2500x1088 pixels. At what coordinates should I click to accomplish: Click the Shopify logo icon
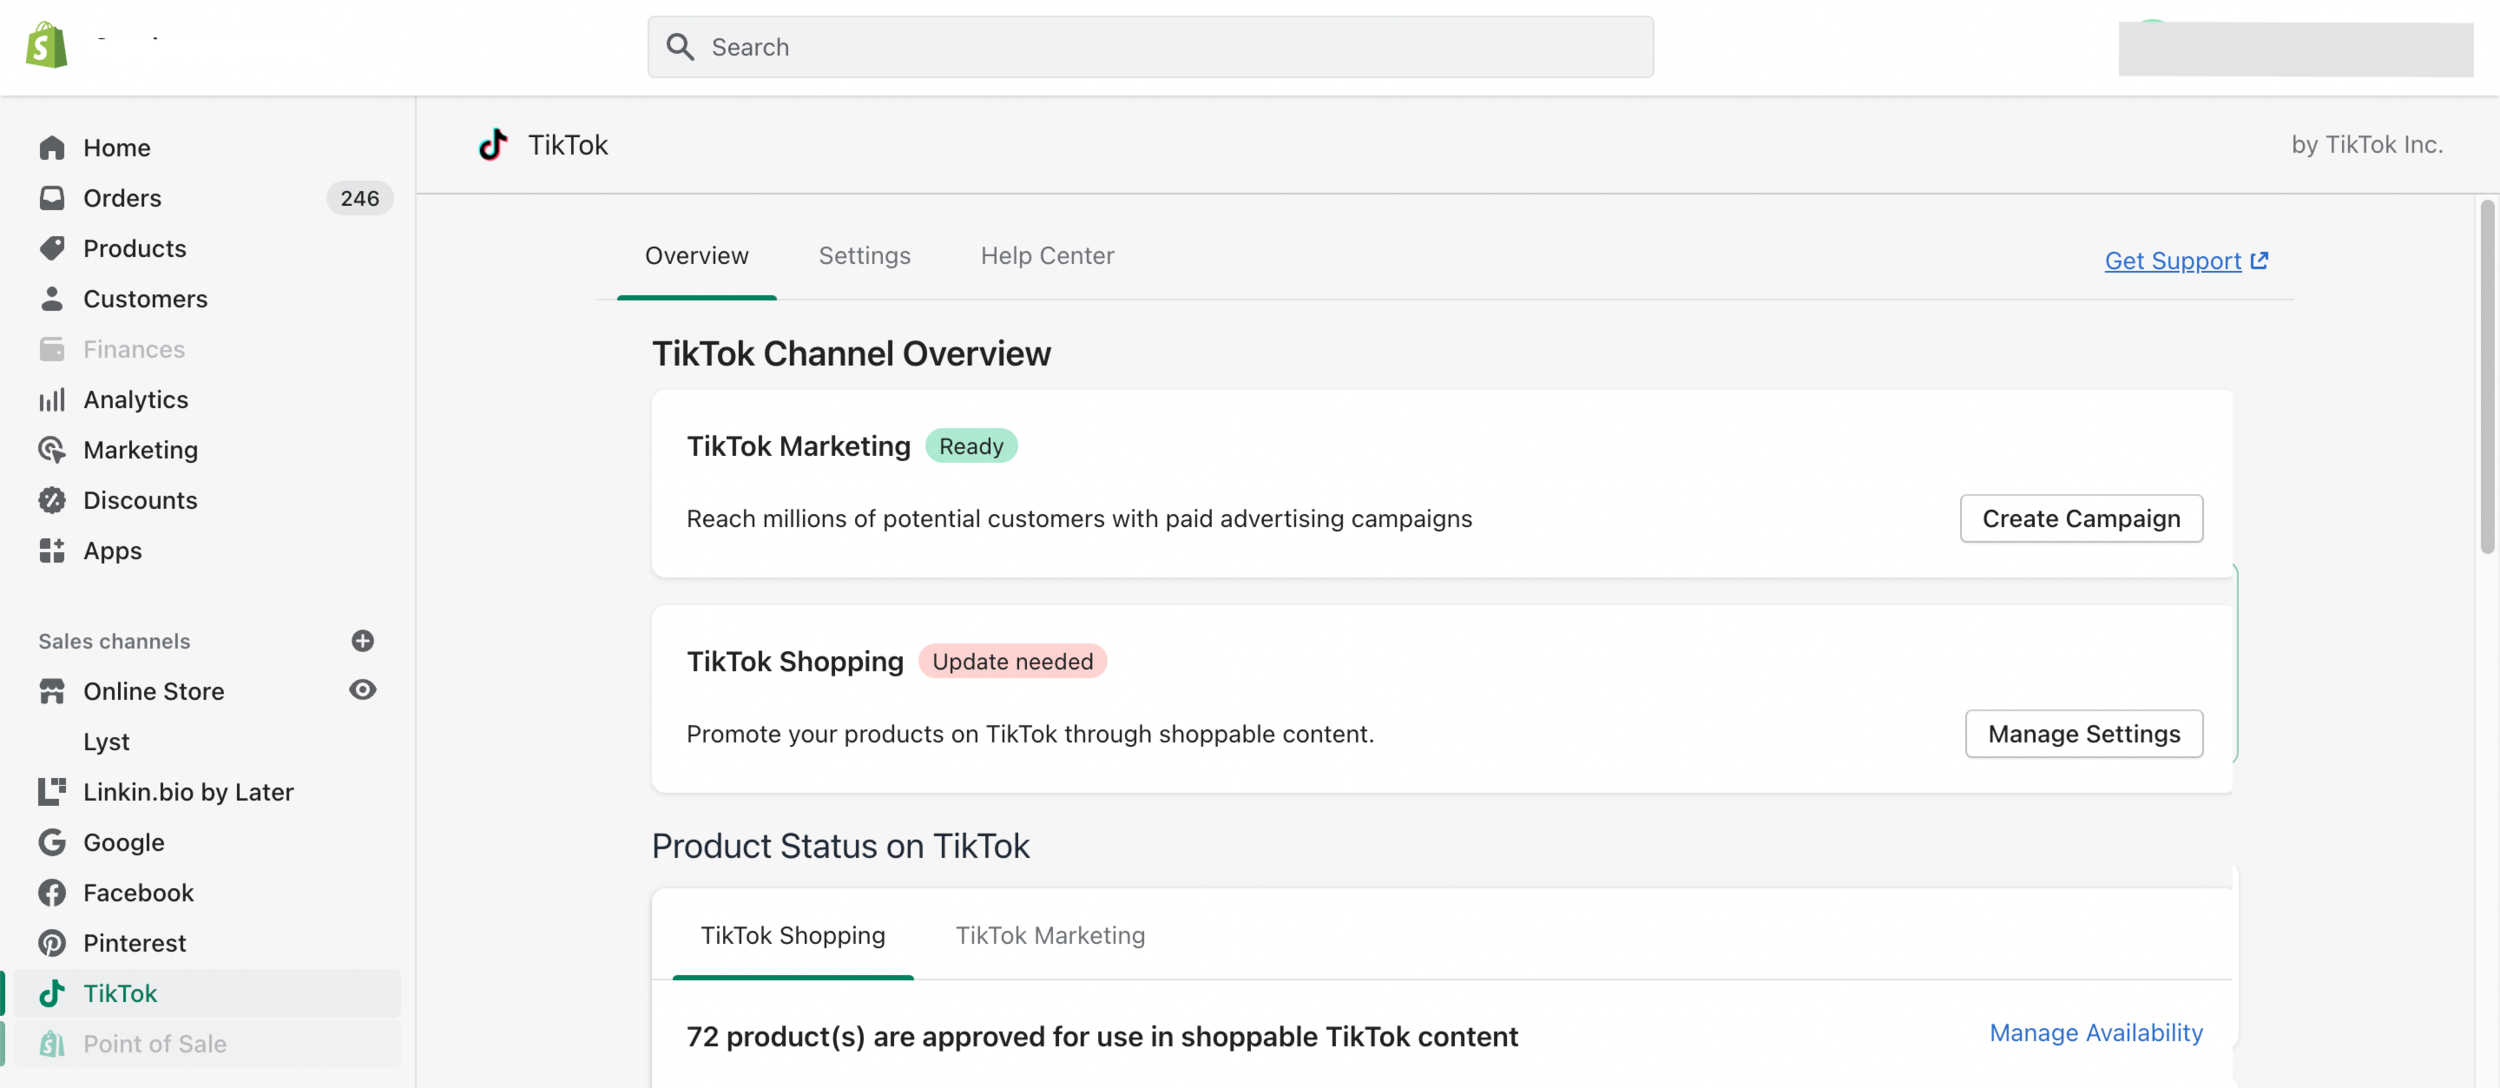tap(46, 45)
